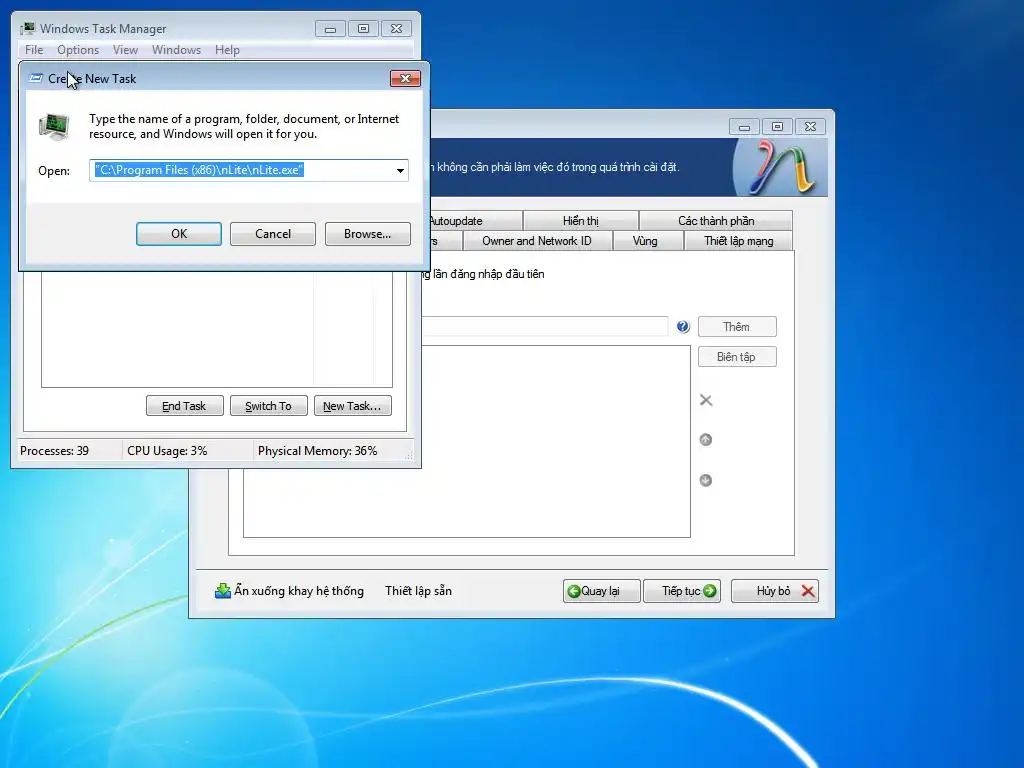Cancel nLite with Hủy bỏ button
1024x768 pixels.
point(775,591)
